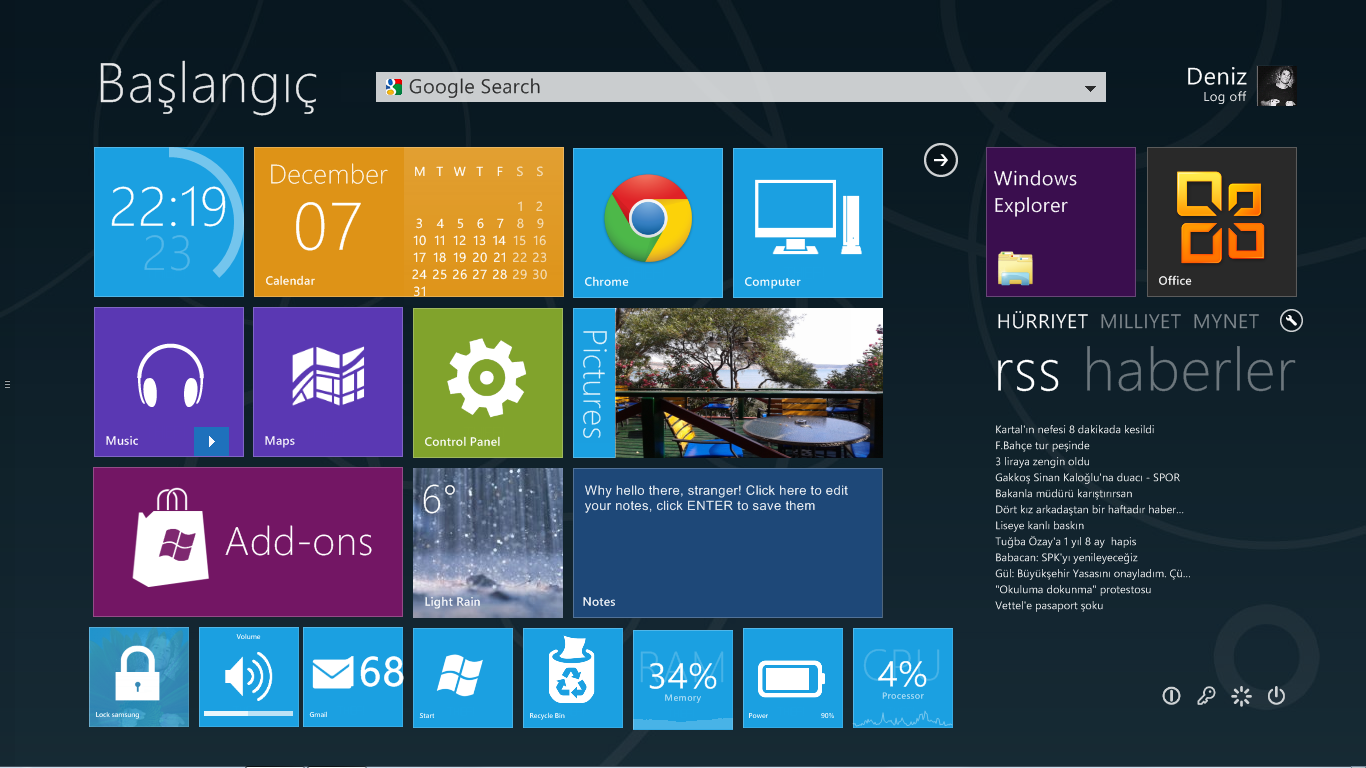The height and width of the screenshot is (768, 1366).
Task: Open headline "Bakanla müdürü karıştırırsan"
Action: tap(1064, 494)
